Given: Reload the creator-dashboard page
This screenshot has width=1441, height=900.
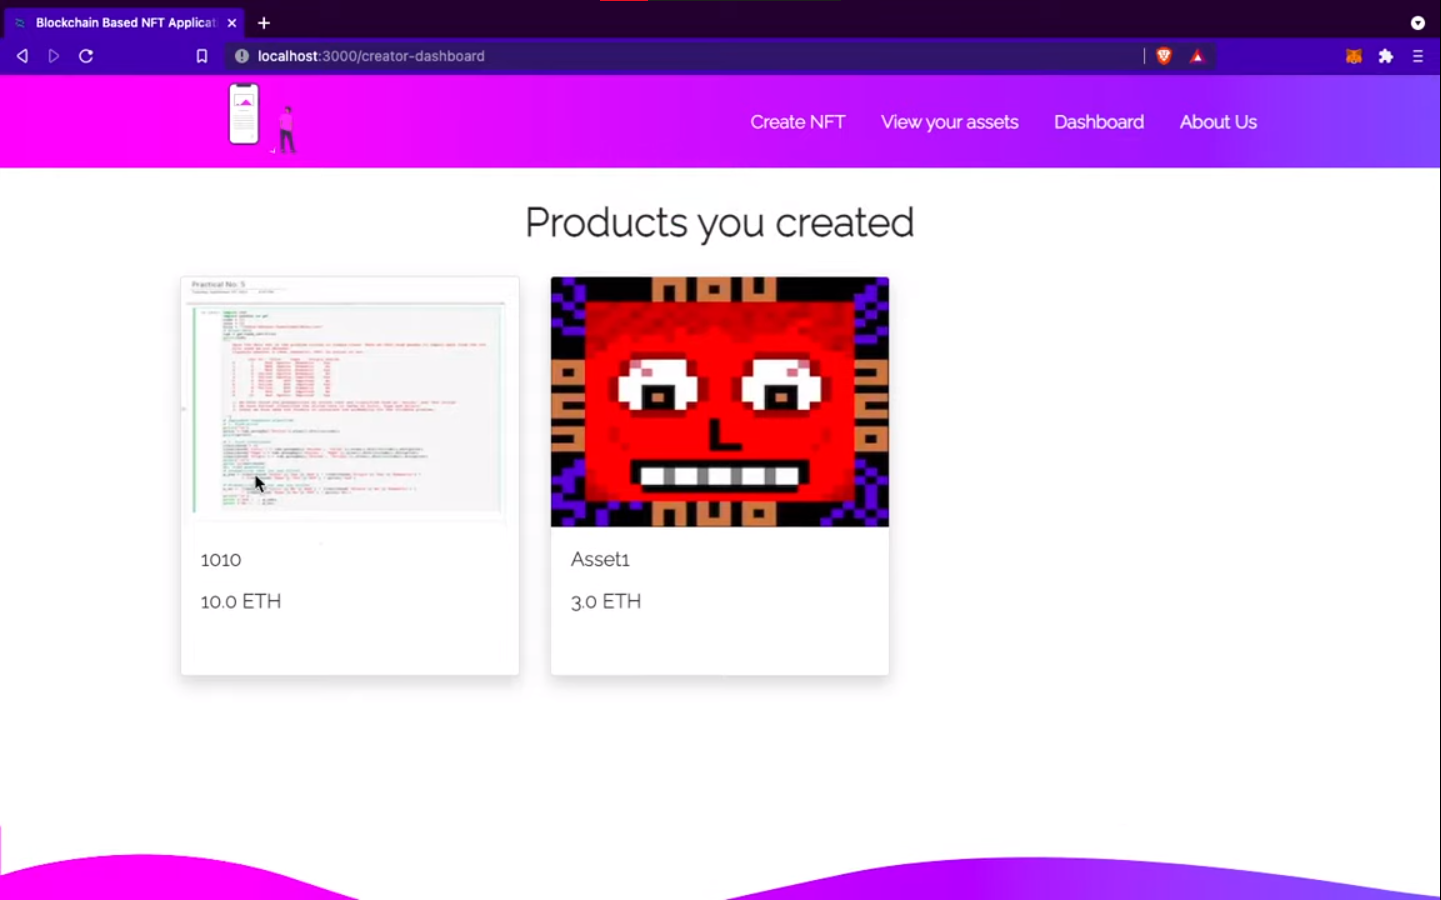Looking at the screenshot, I should tap(86, 56).
